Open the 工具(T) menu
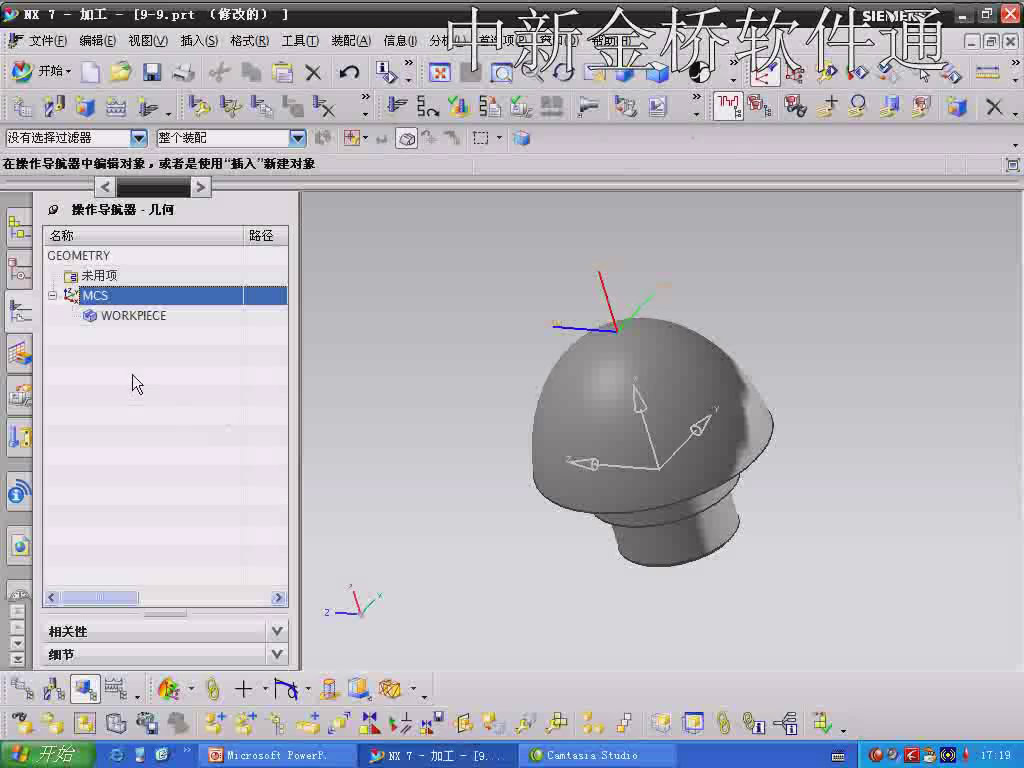Image resolution: width=1024 pixels, height=768 pixels. 300,41
